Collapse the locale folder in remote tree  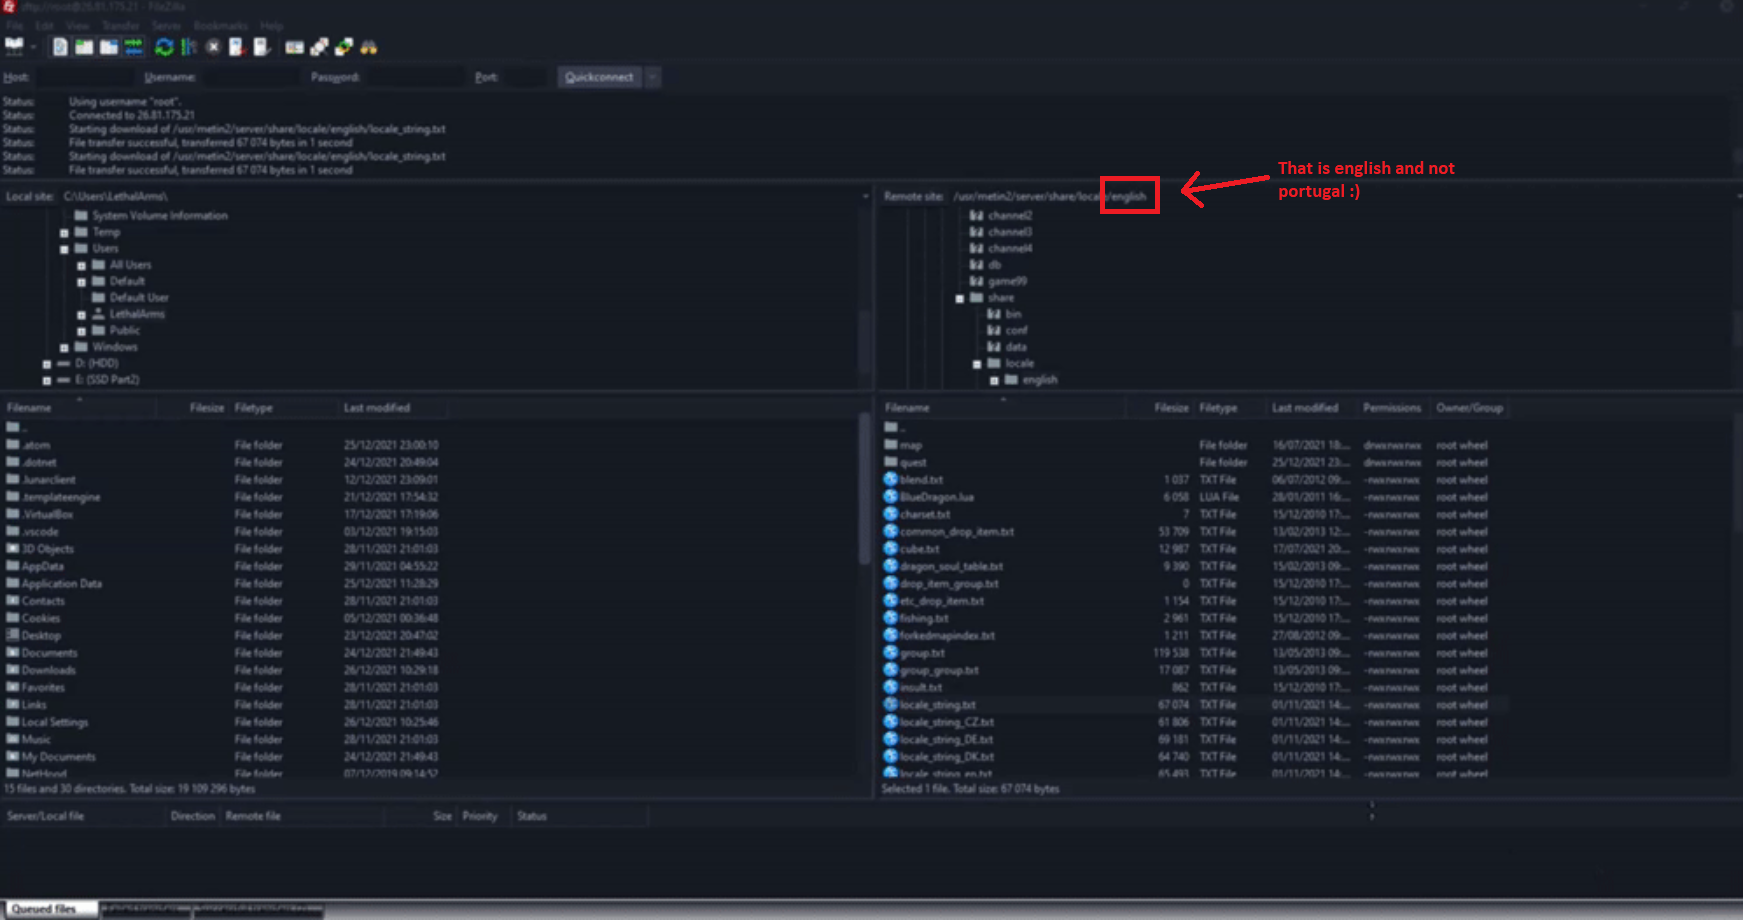977,365
